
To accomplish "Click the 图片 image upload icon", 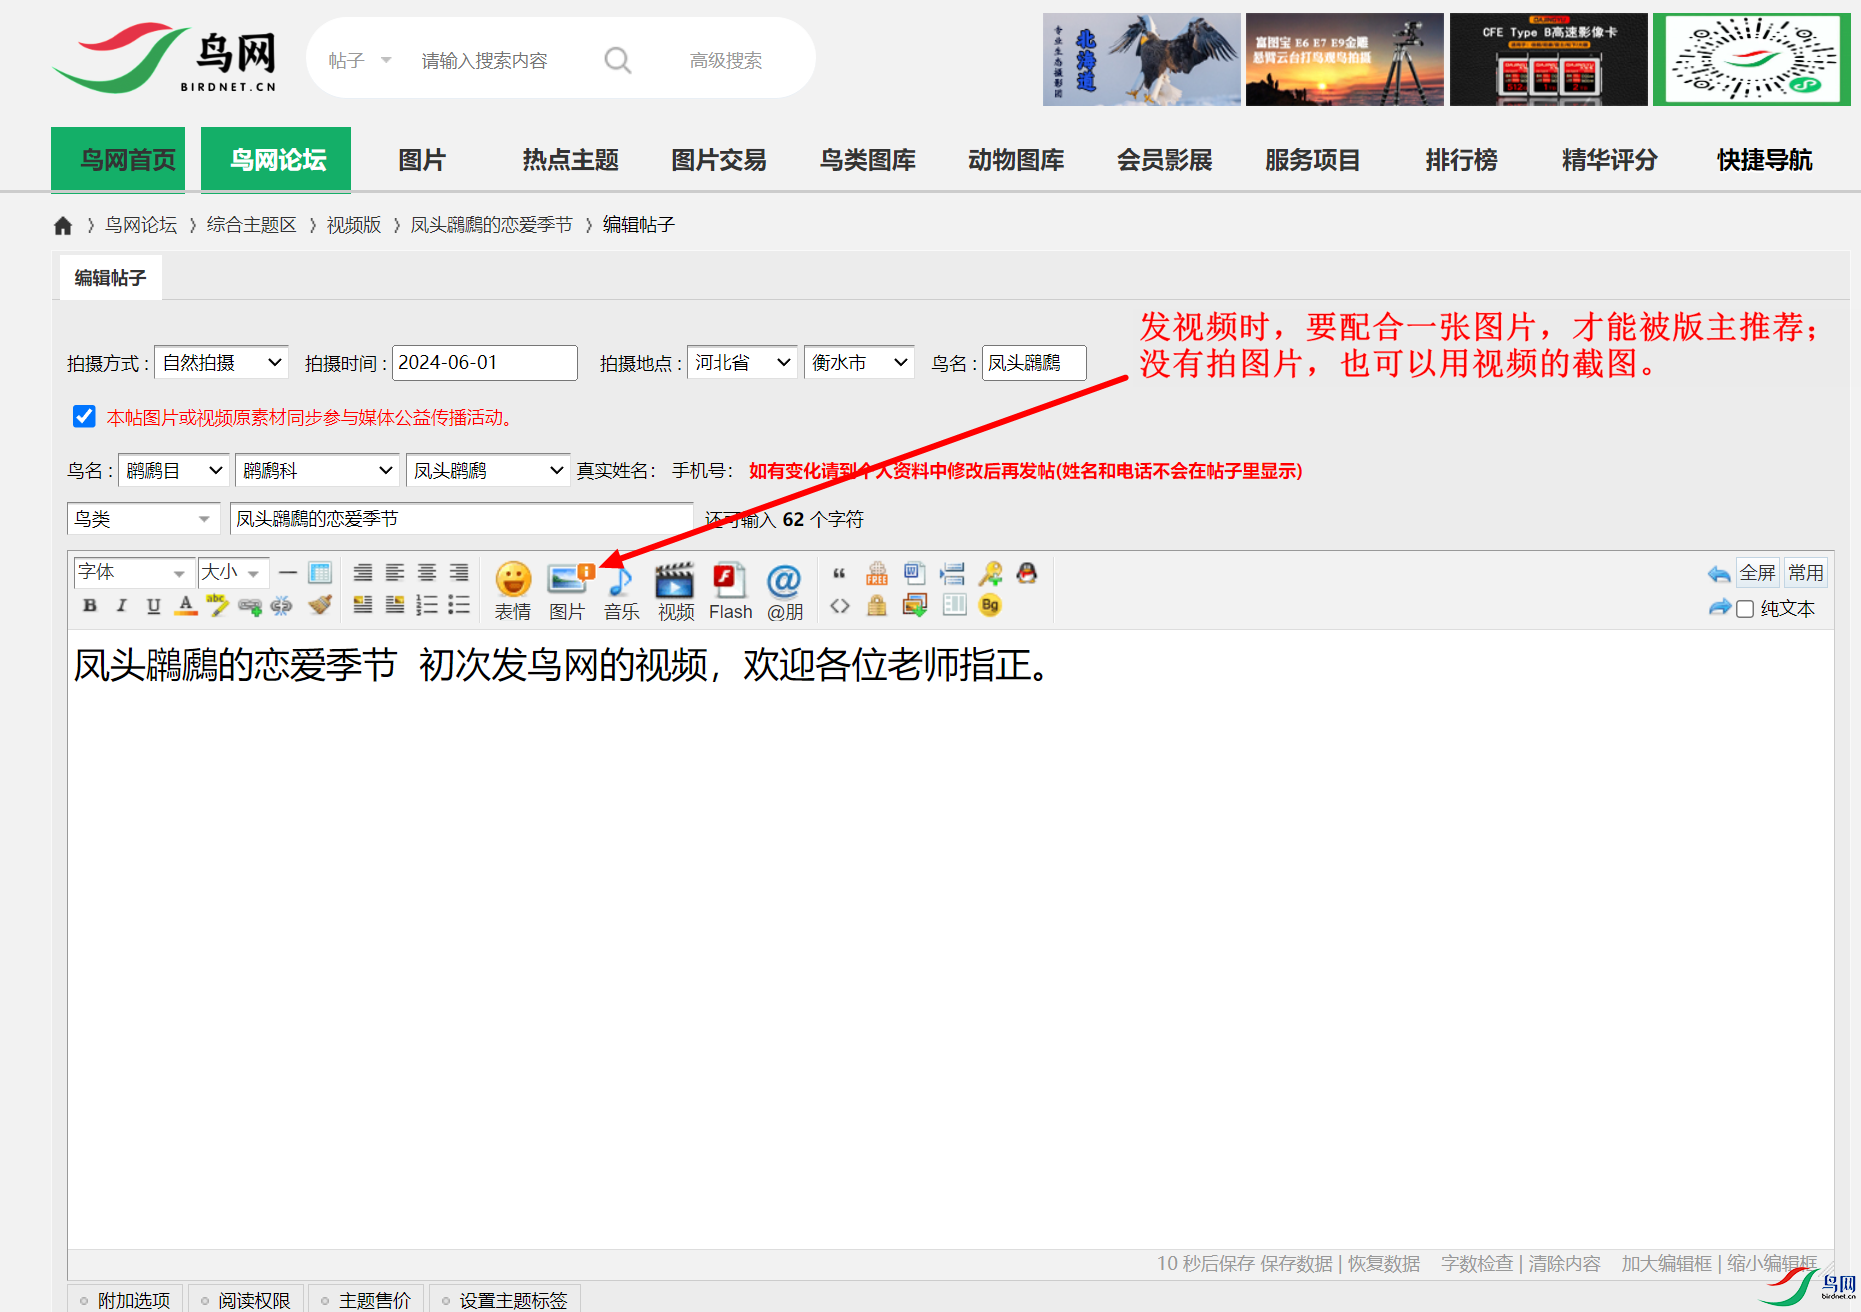I will pos(567,590).
